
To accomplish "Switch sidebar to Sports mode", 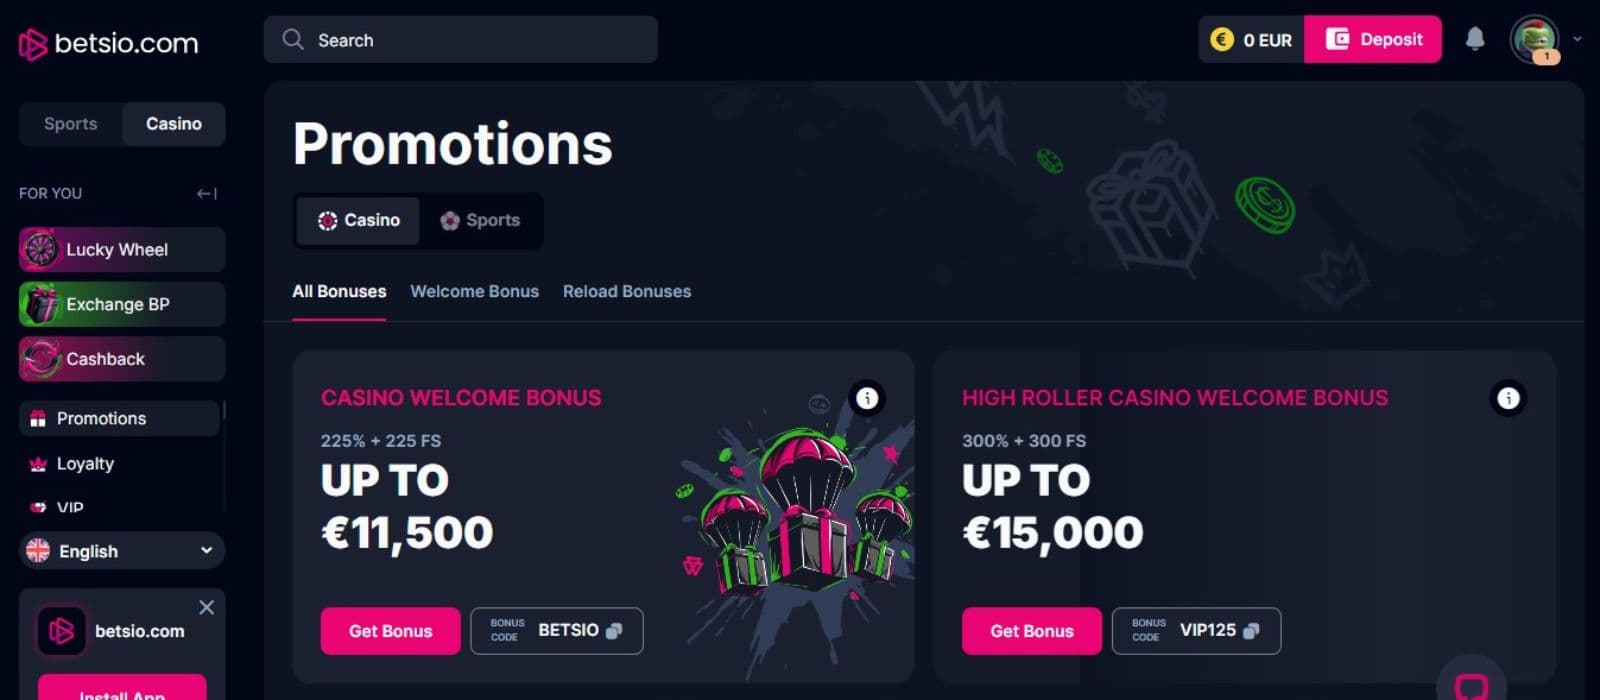I will [71, 124].
